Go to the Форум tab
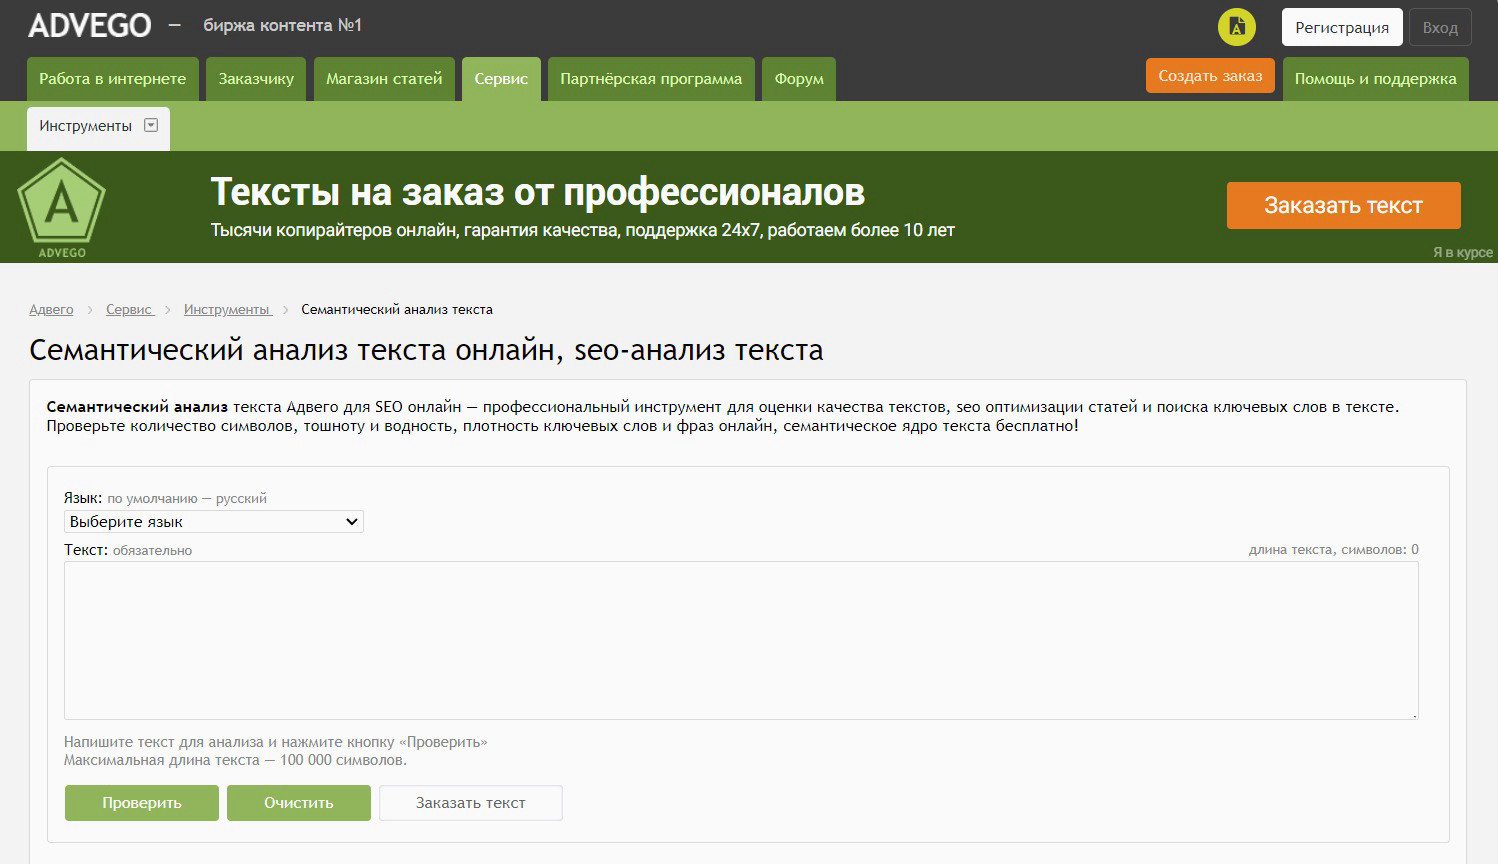Screen dimensions: 1498x864 tap(799, 79)
